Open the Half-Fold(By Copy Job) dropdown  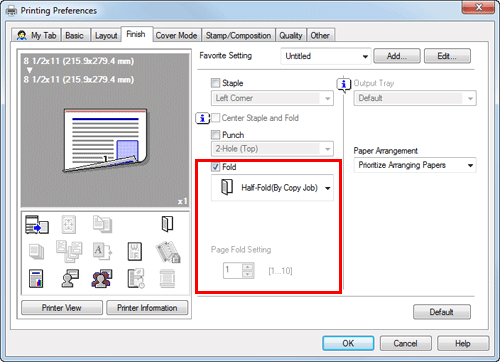pos(272,188)
